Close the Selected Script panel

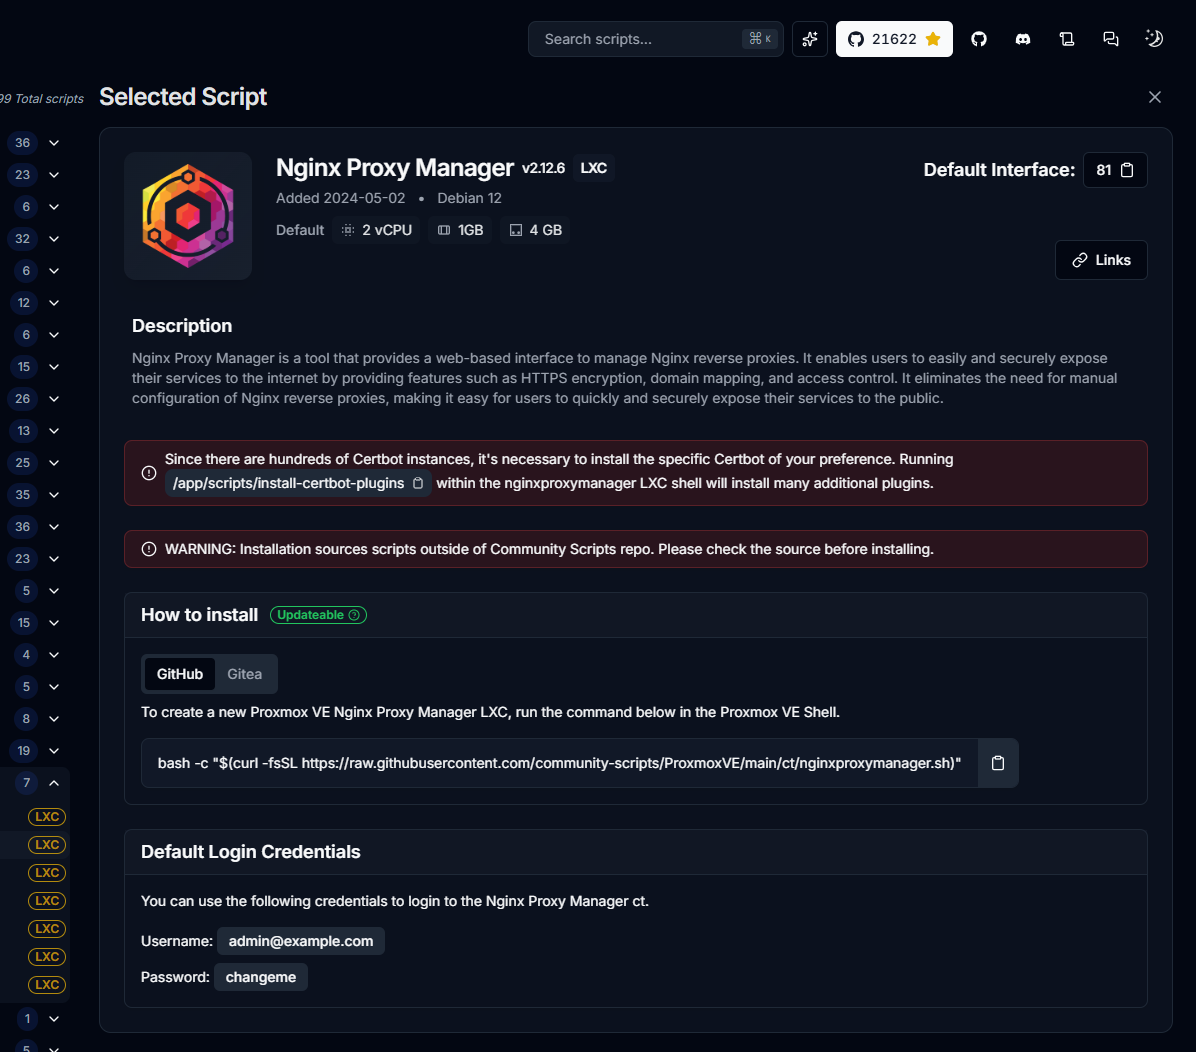pyautogui.click(x=1155, y=97)
